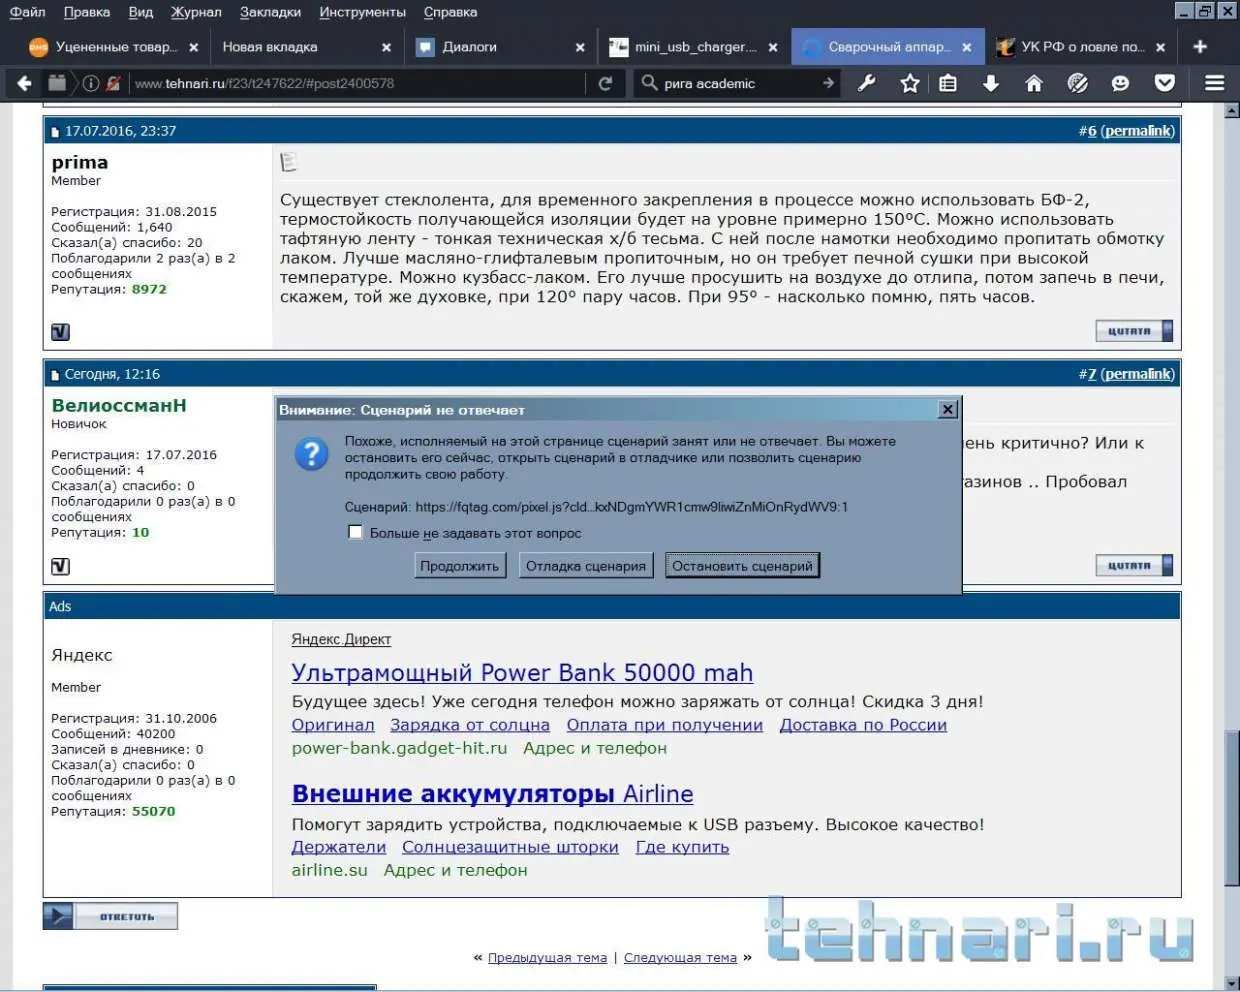This screenshot has height=992, width=1240.
Task: Open the Вид menu
Action: point(141,12)
